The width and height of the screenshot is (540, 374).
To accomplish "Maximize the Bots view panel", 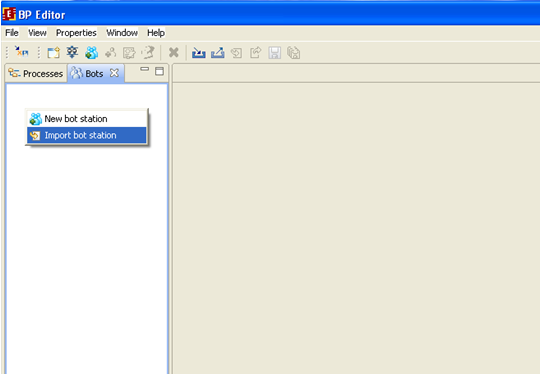I will [x=159, y=71].
